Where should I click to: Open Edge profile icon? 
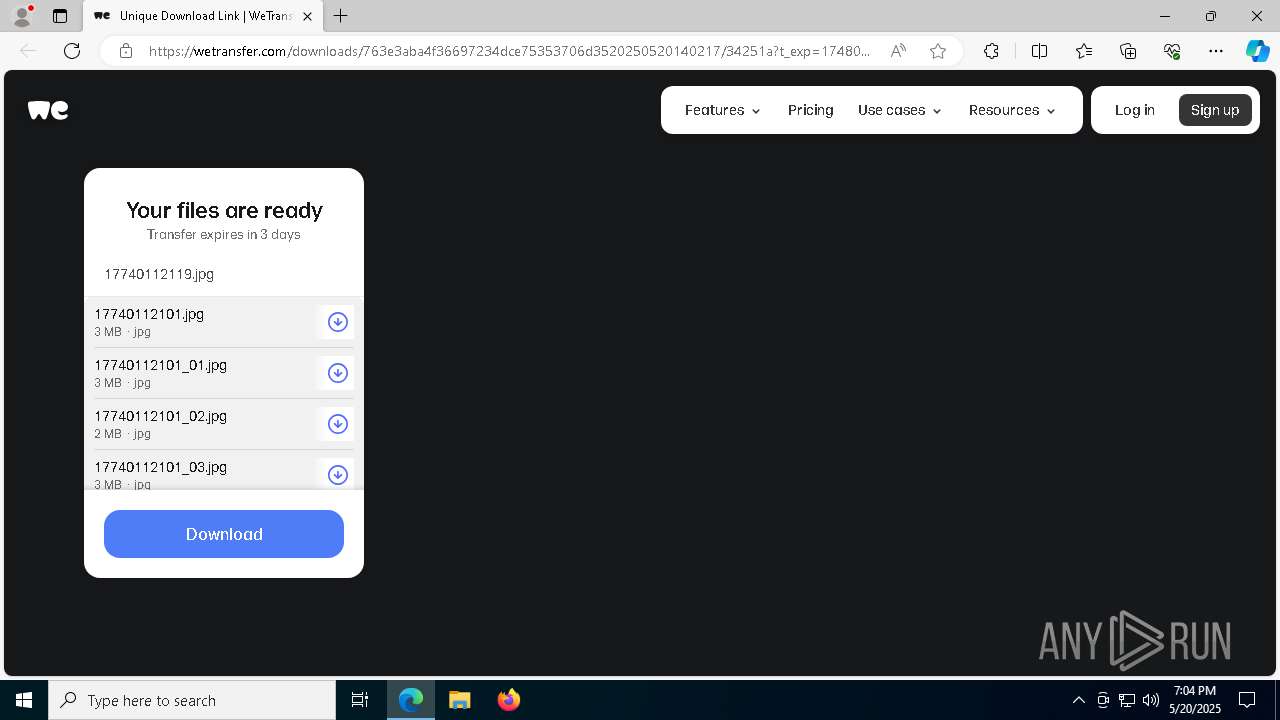(x=22, y=16)
